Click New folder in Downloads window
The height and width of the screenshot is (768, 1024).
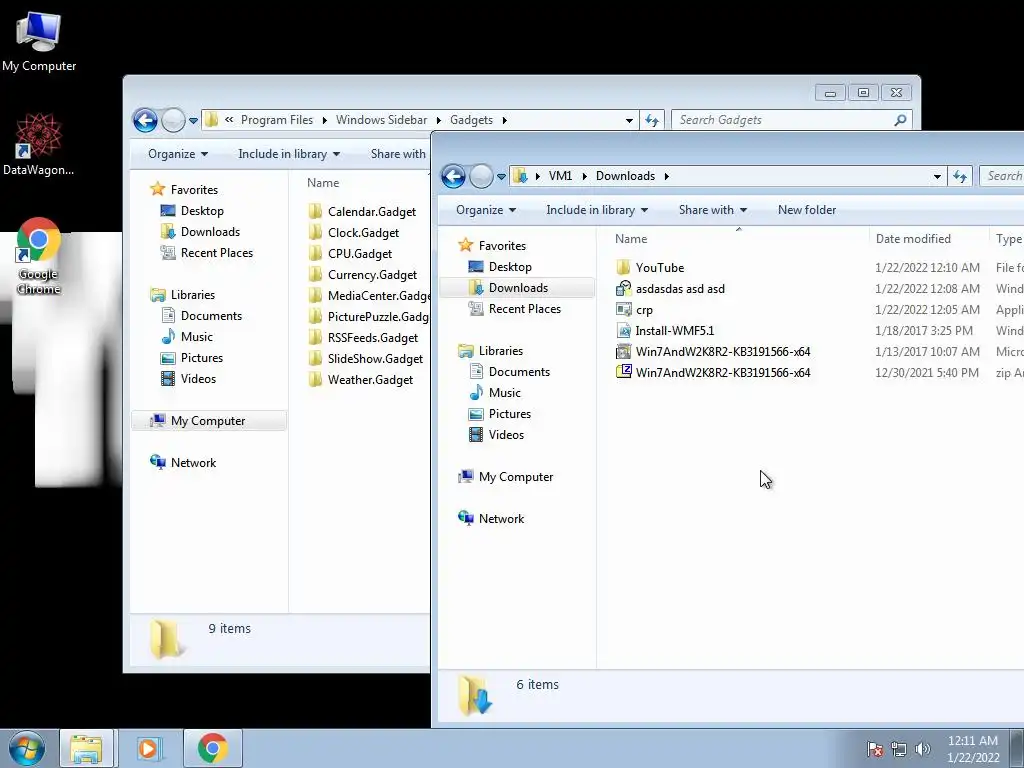tap(807, 210)
